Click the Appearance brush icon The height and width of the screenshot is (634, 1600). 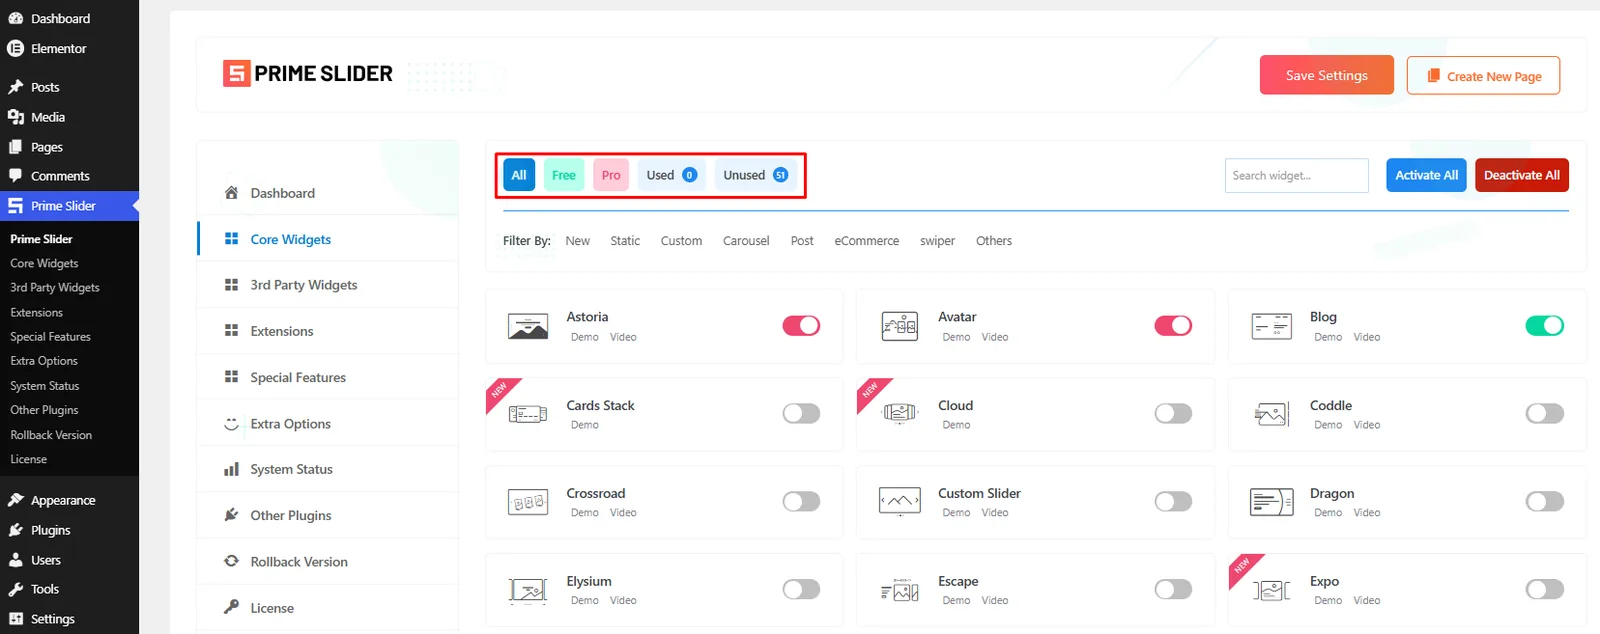point(15,500)
